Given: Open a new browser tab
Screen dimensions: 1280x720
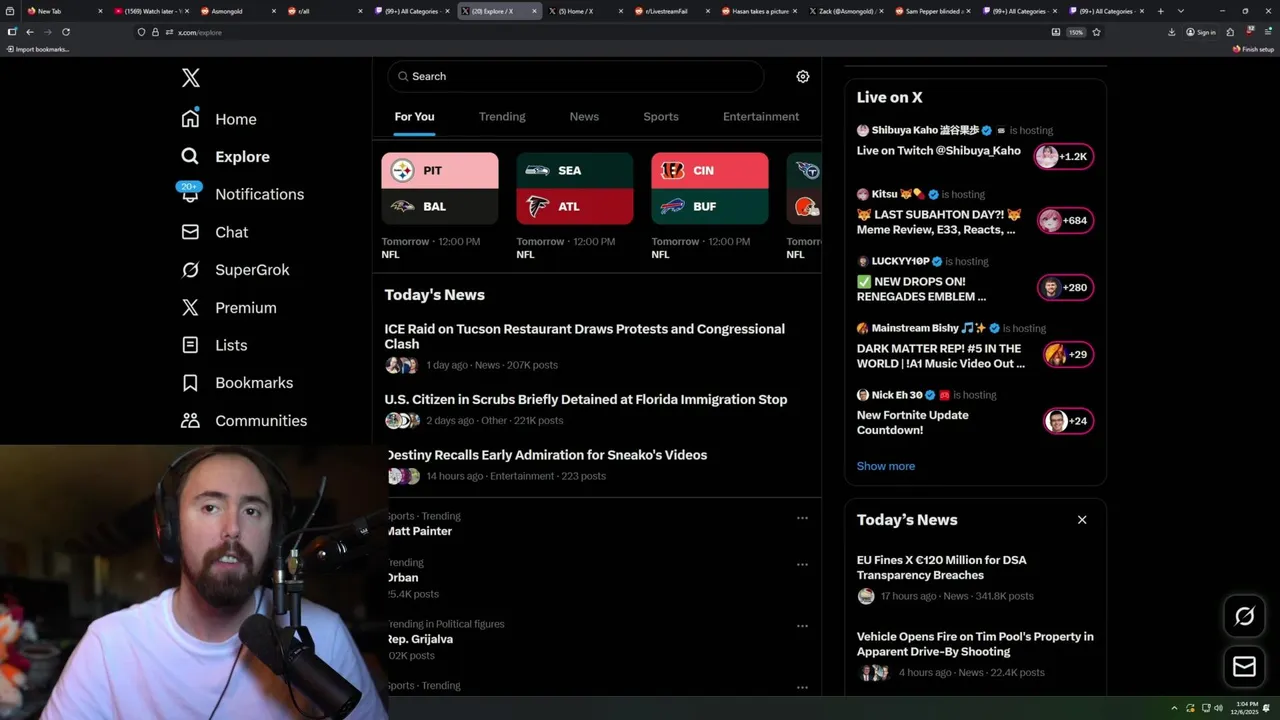Looking at the screenshot, I should (x=1160, y=11).
